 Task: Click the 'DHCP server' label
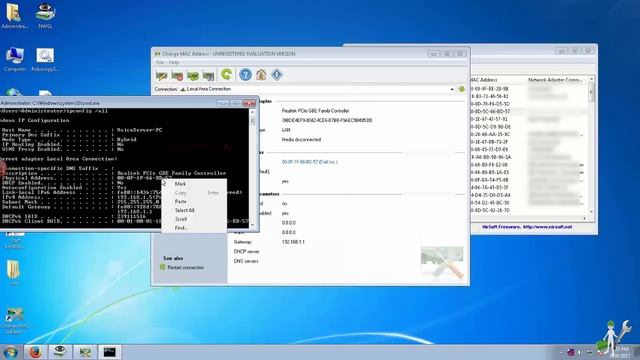[x=246, y=252]
